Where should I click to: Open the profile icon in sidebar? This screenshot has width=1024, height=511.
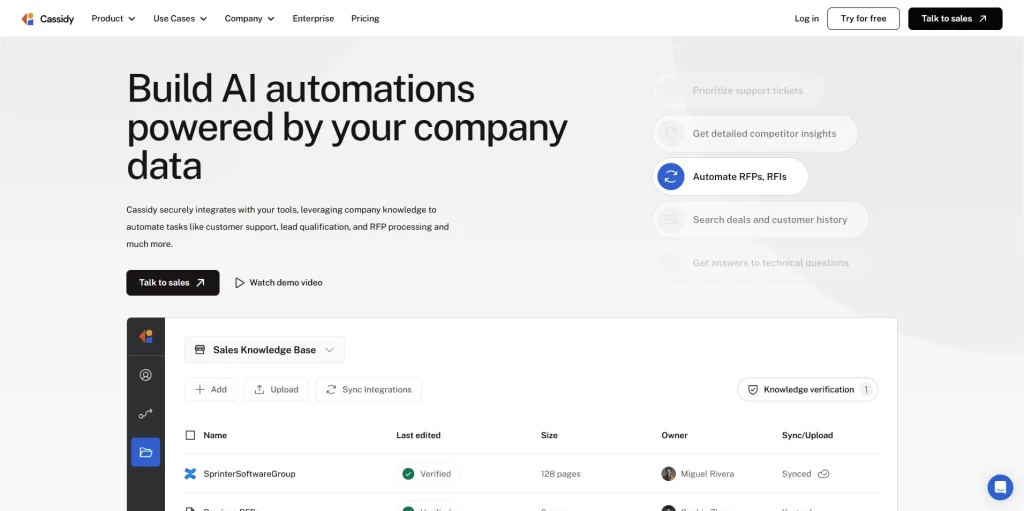tap(146, 375)
